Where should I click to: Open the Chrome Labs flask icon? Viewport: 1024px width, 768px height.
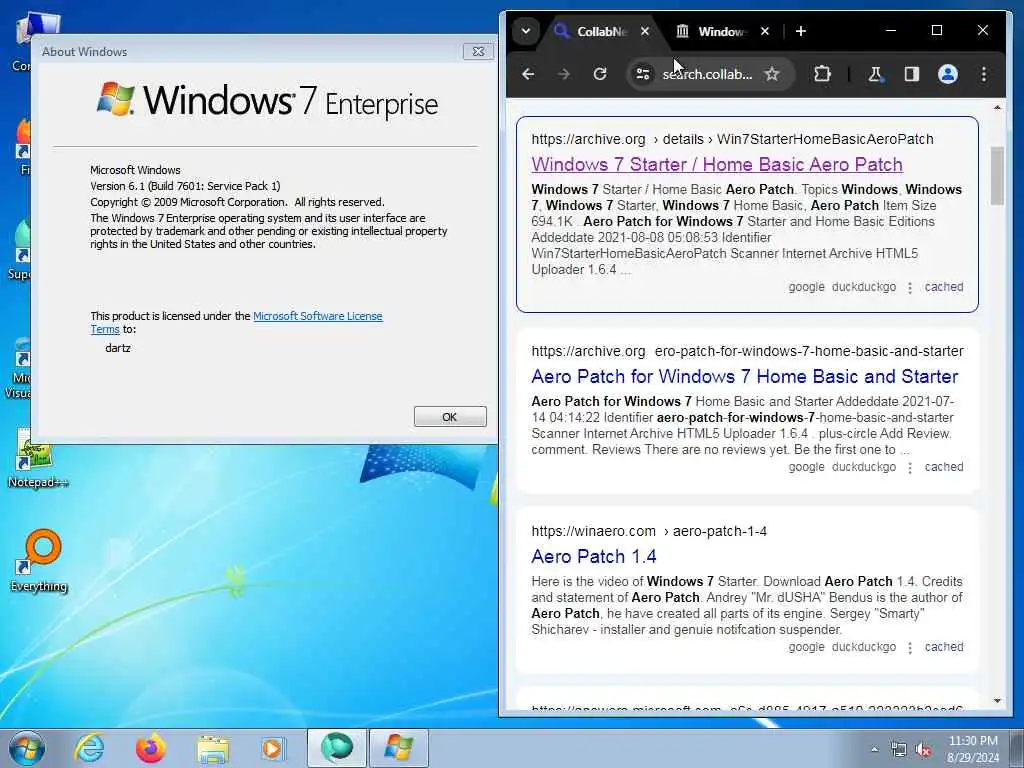coord(875,74)
